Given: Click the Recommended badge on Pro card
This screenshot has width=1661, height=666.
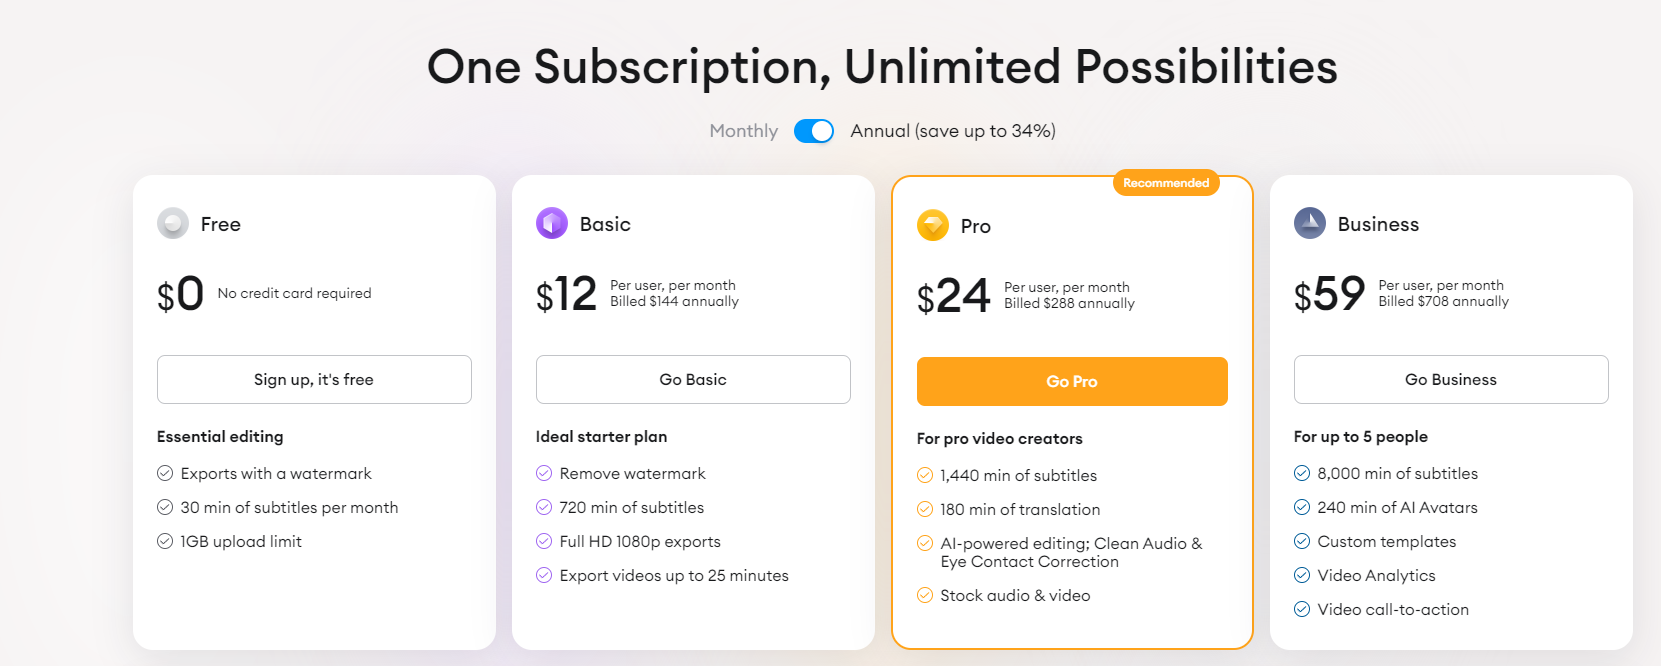Looking at the screenshot, I should [1166, 183].
